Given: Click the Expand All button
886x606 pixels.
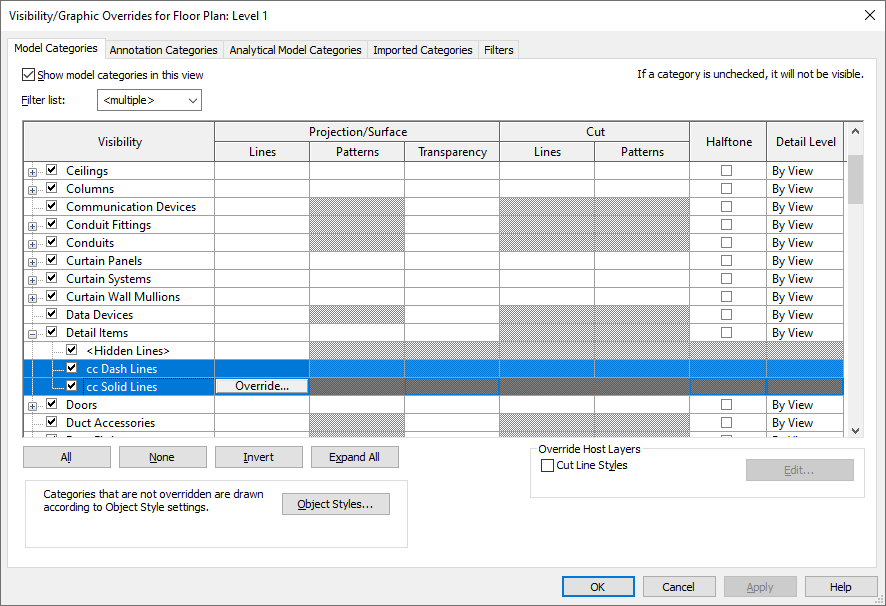Looking at the screenshot, I should coord(355,457).
